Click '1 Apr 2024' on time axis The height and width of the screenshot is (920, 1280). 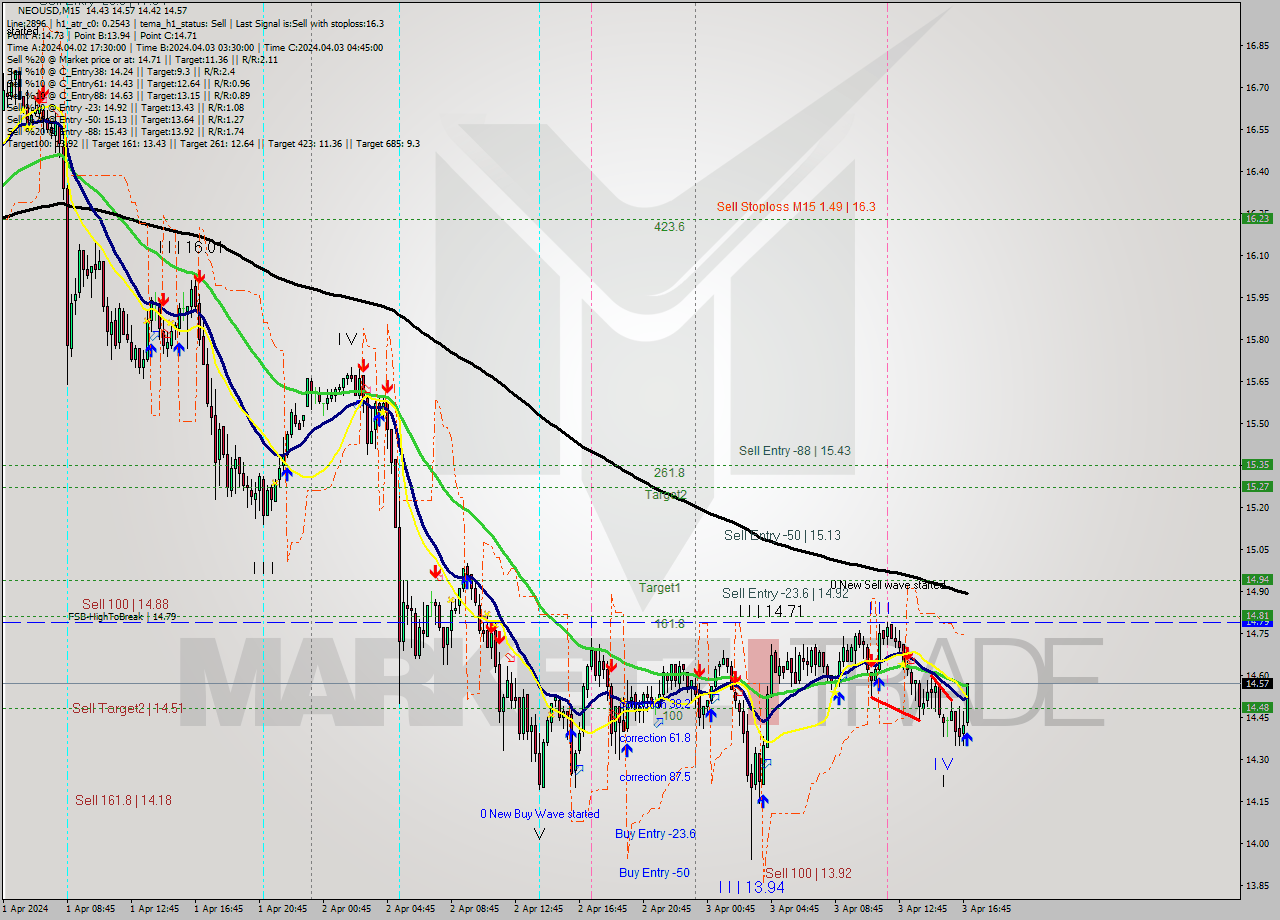26,909
